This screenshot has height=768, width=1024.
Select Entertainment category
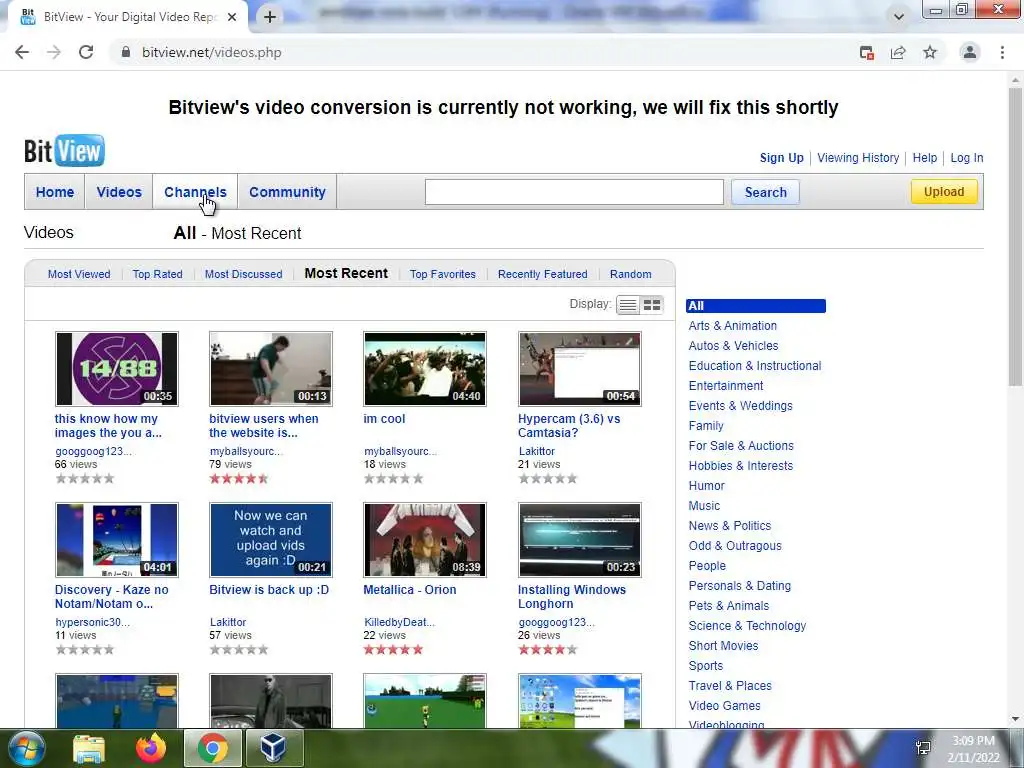726,386
